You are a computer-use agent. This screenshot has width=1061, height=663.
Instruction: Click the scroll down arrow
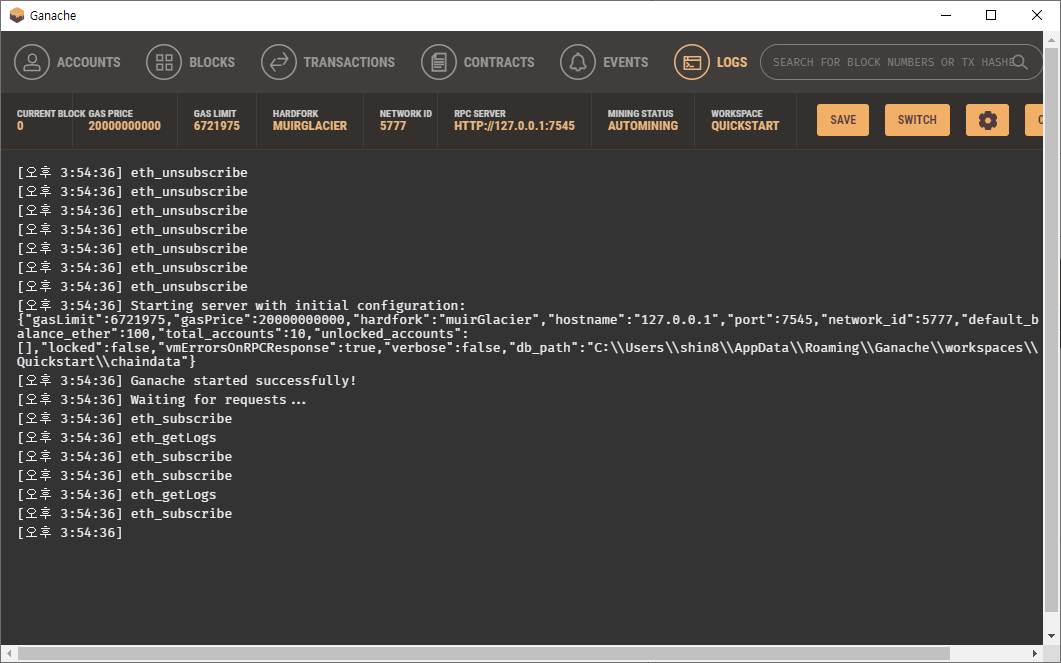1051,636
